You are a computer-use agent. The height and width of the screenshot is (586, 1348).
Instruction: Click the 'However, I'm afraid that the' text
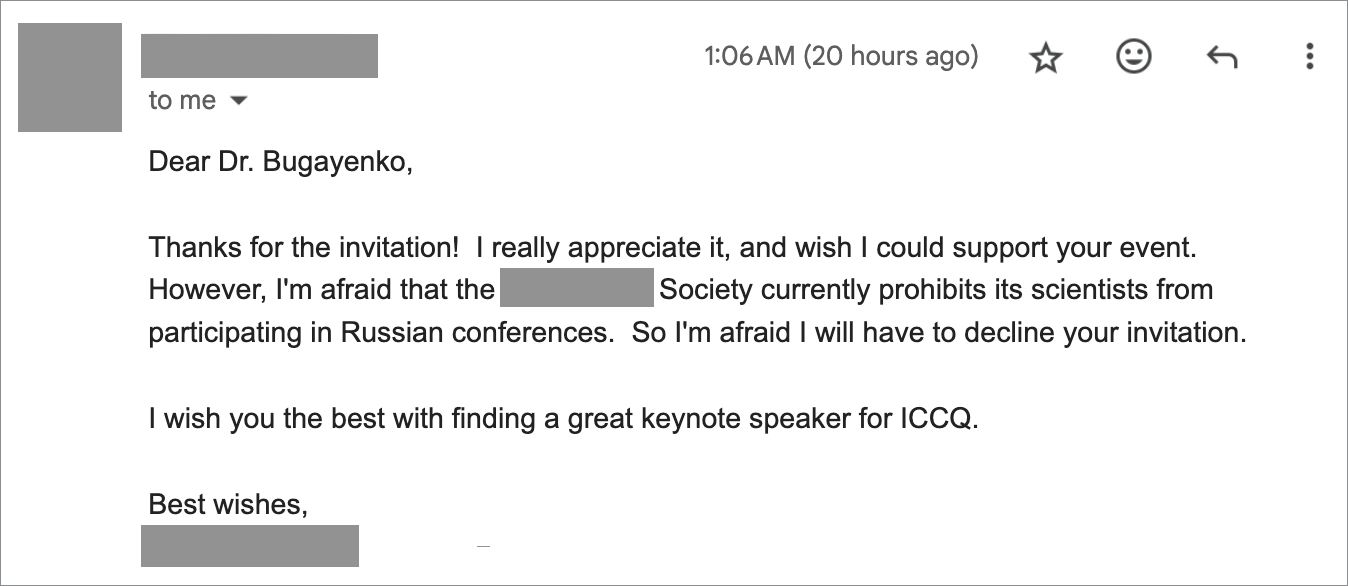[x=322, y=290]
